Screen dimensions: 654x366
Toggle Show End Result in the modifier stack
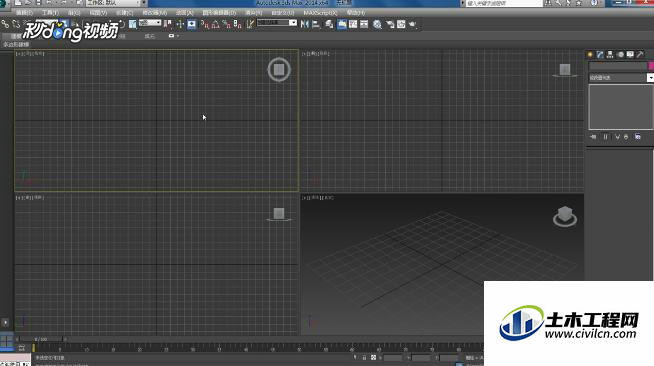(605, 137)
